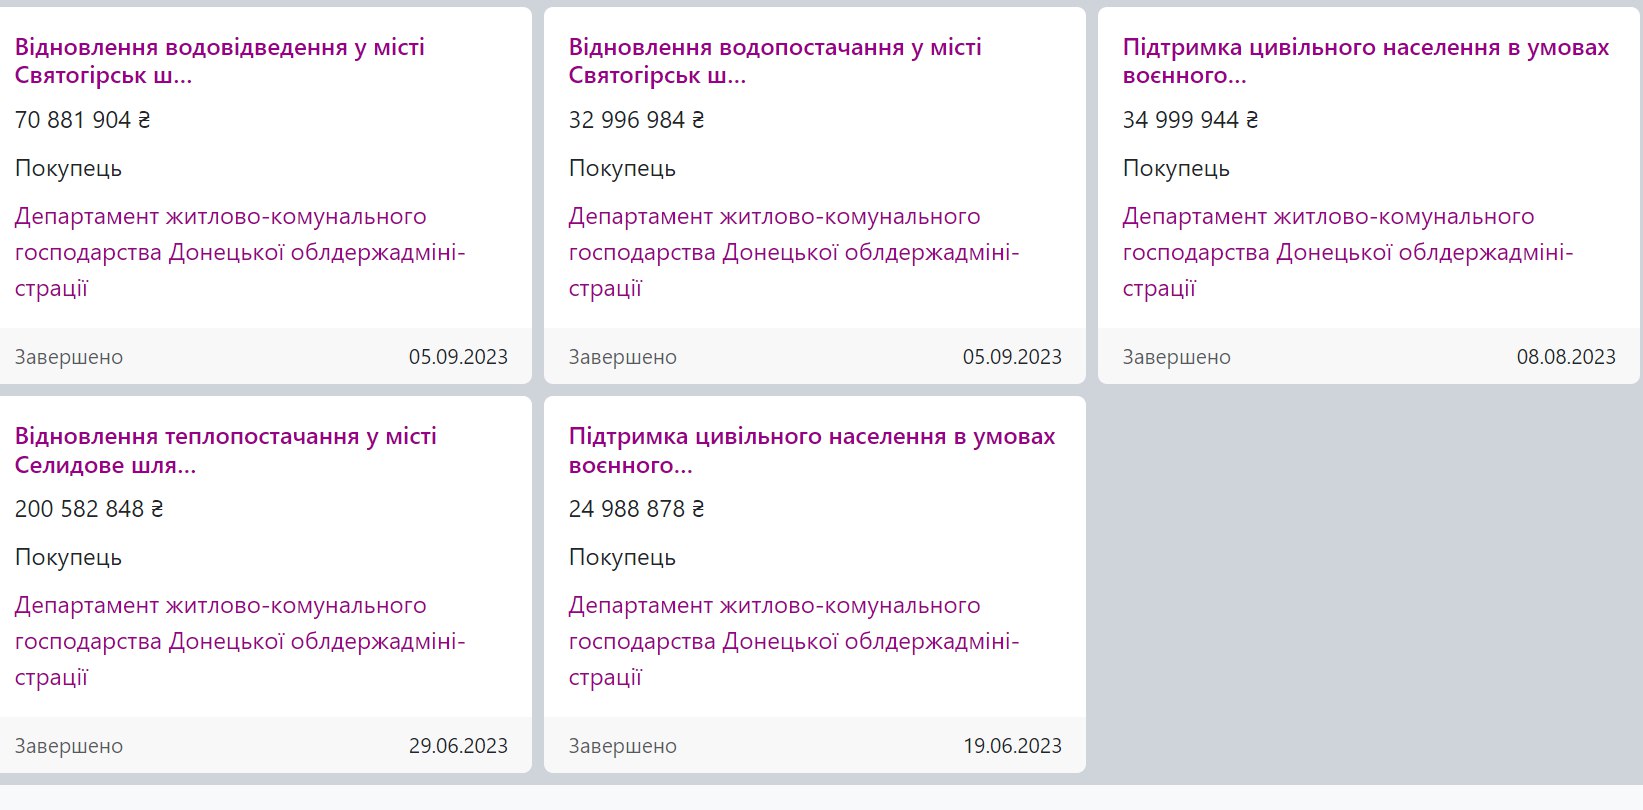Click 'Завершено' status beside date 08.08.2023
The height and width of the screenshot is (810, 1643).
(x=1177, y=357)
